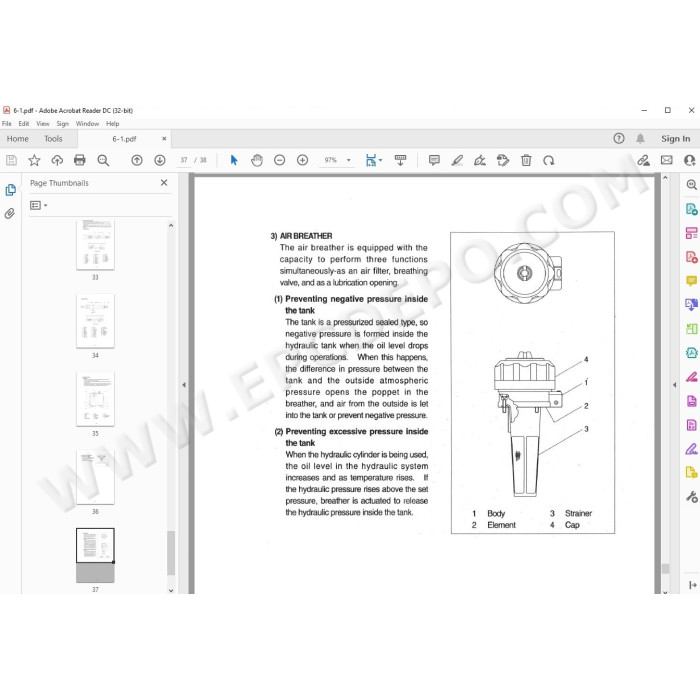The height and width of the screenshot is (700, 700).
Task: Open More Tools wrench icon
Action: click(x=692, y=496)
